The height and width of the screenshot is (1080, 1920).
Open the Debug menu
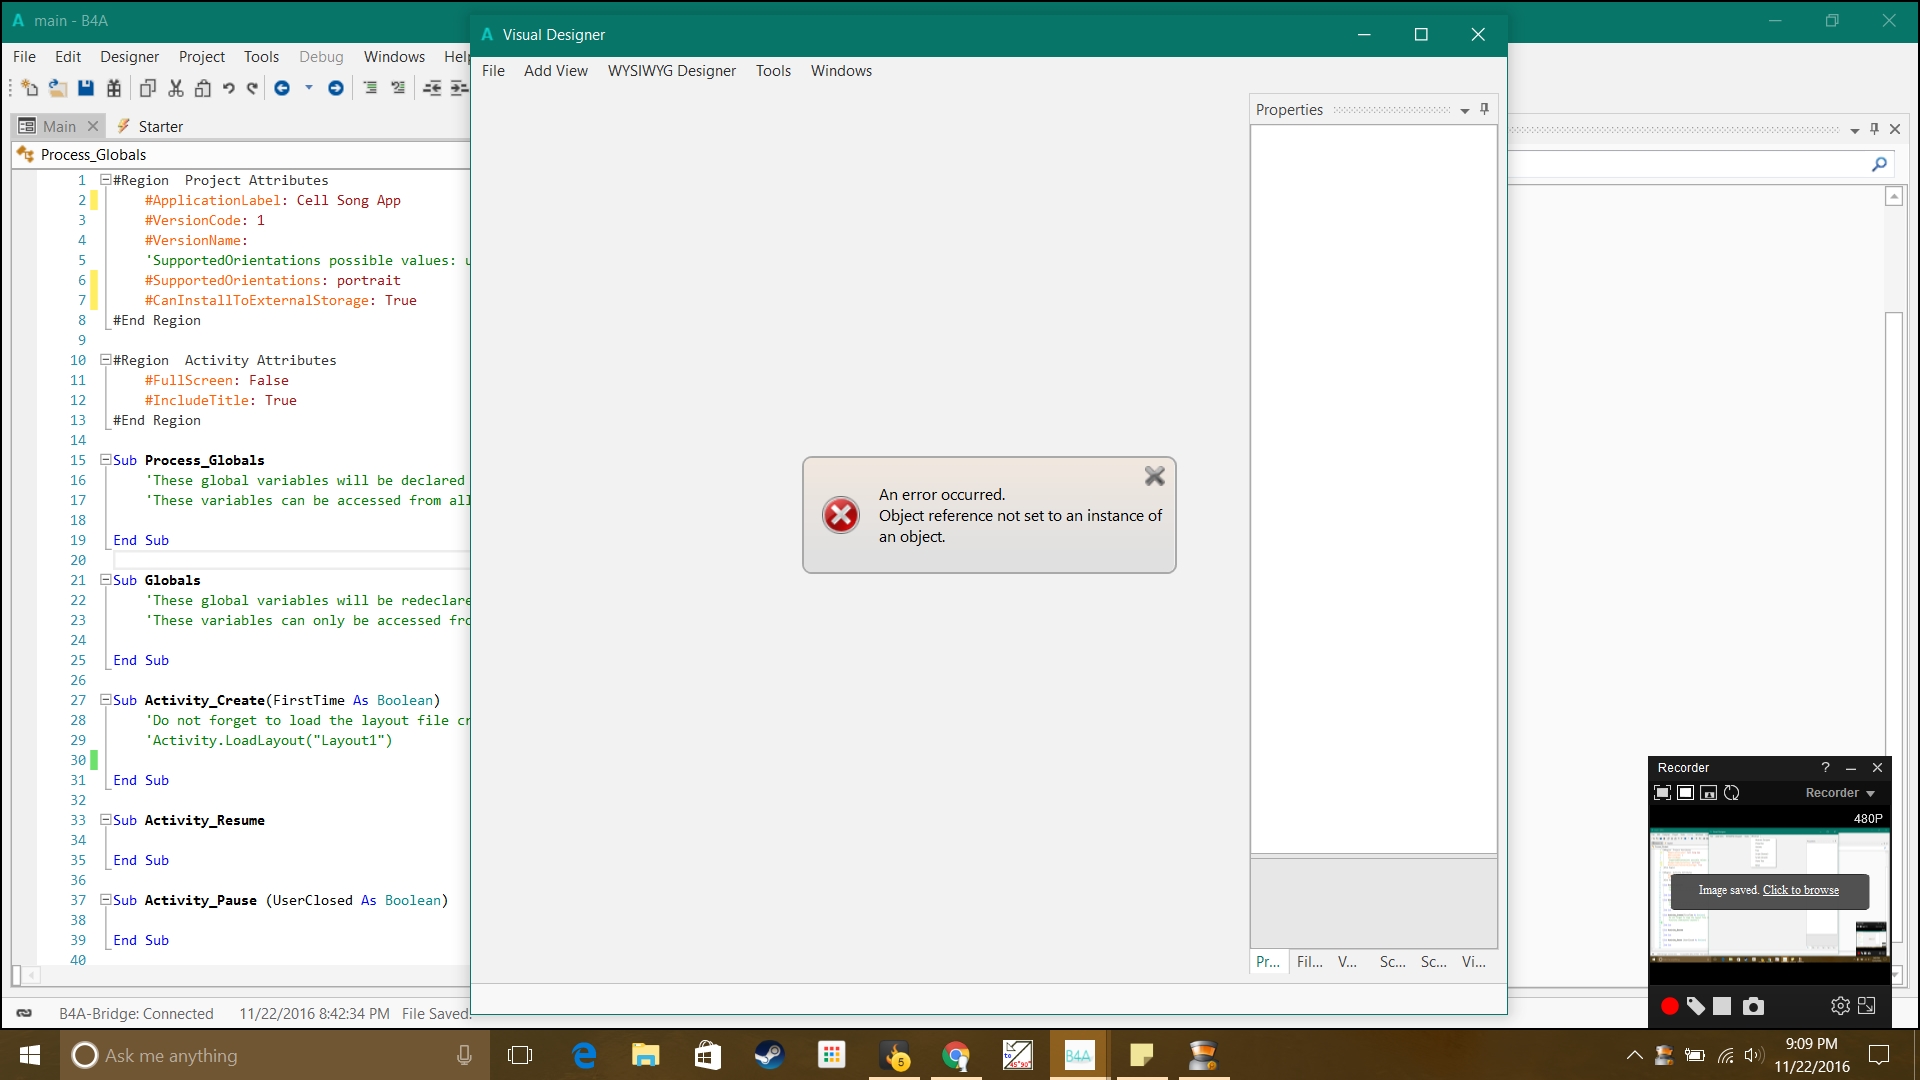coord(320,56)
